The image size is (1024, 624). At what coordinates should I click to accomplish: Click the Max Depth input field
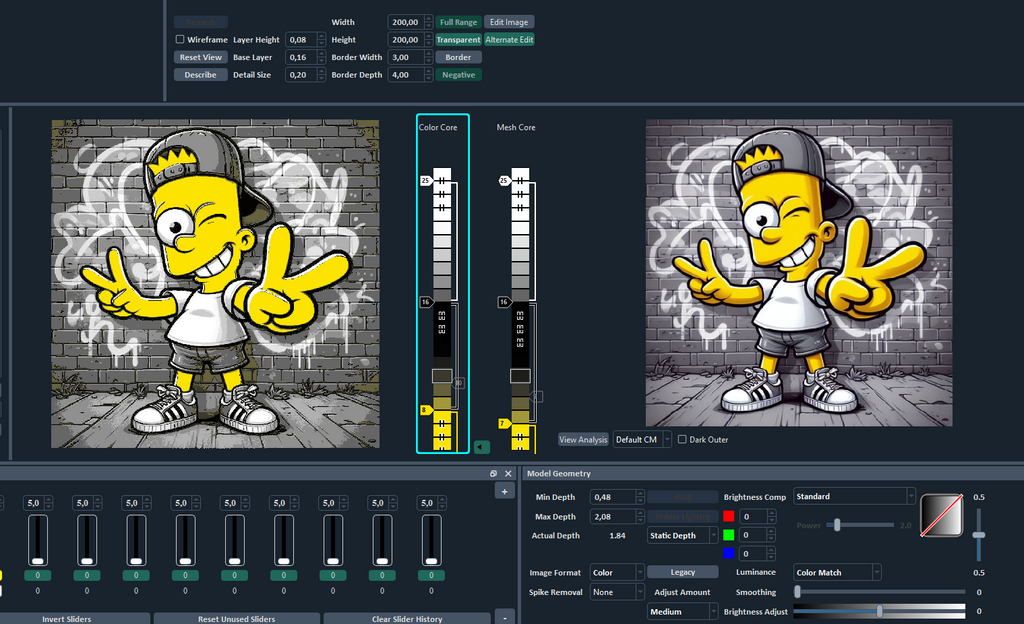(x=613, y=516)
